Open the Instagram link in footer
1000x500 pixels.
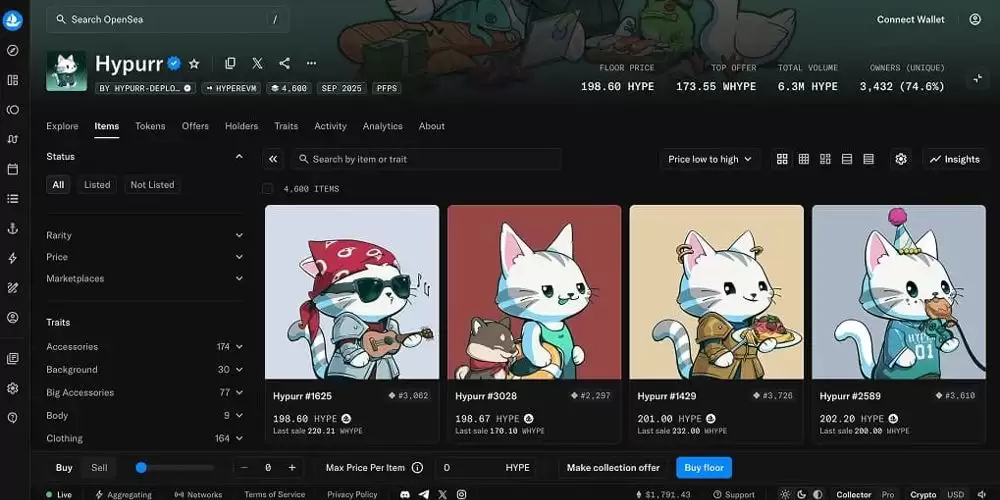pos(462,494)
